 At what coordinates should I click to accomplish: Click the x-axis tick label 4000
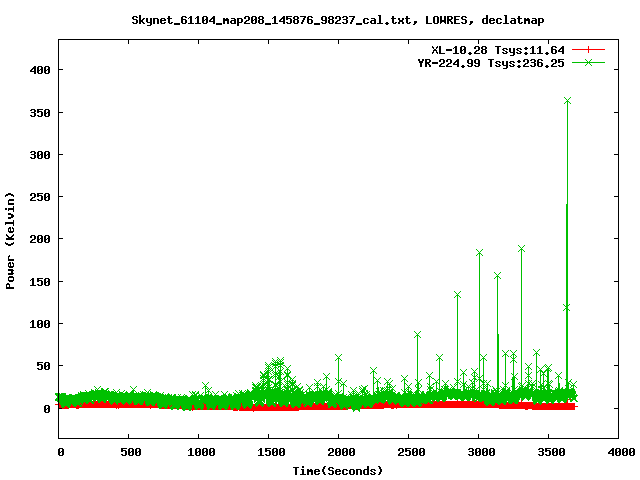tap(618, 452)
